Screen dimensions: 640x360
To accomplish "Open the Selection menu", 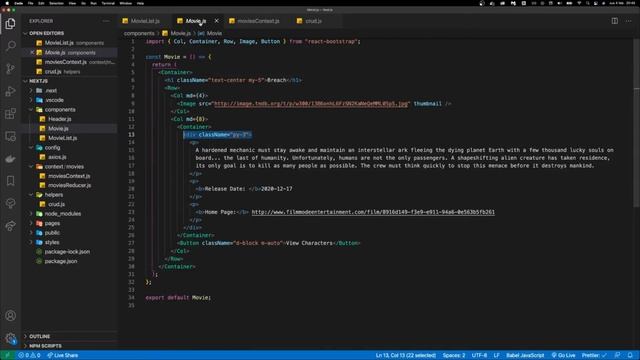I will click(56, 3).
